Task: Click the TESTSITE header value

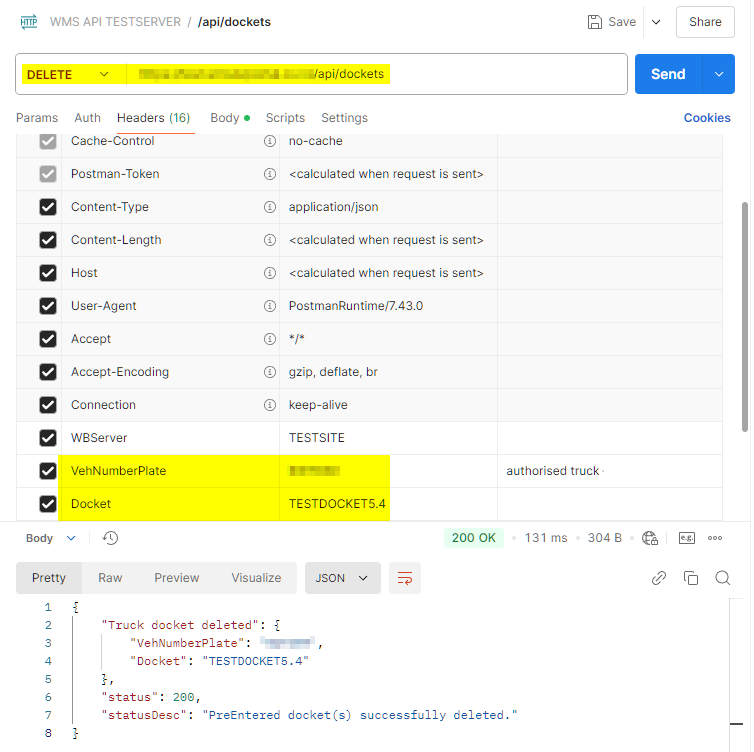Action: click(316, 438)
